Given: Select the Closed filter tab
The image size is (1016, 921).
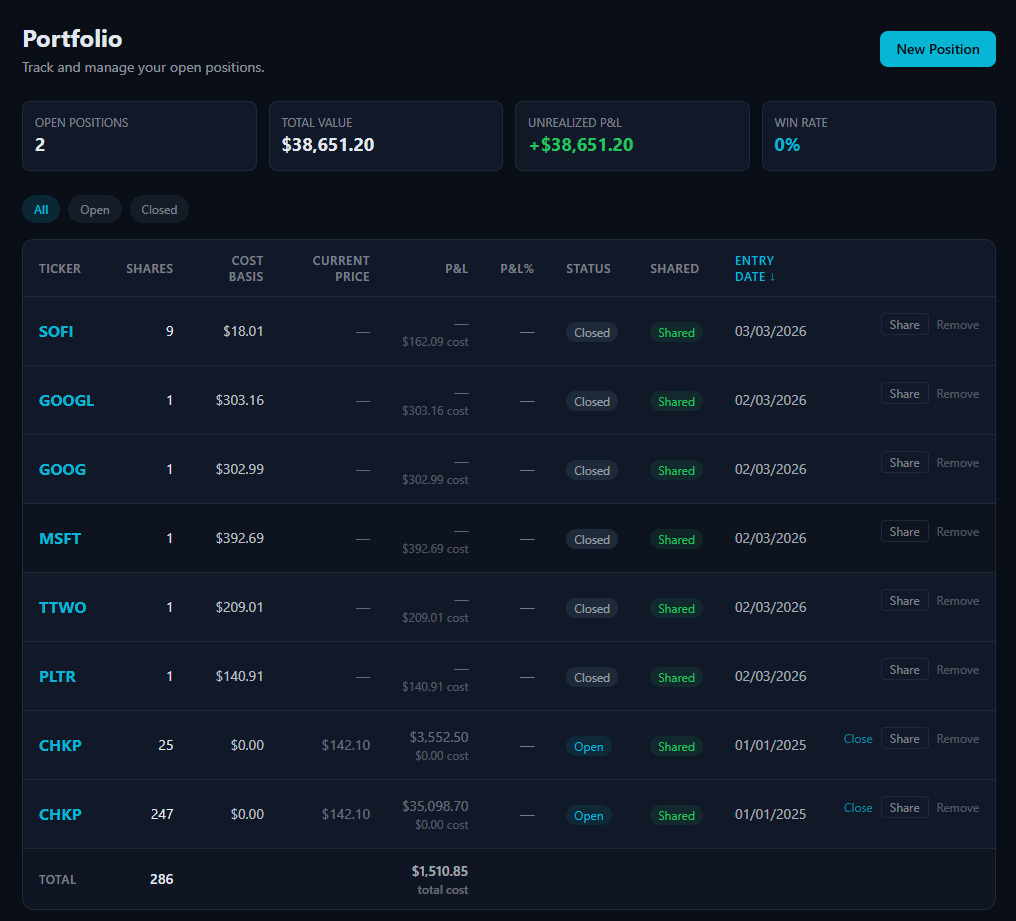Looking at the screenshot, I should click(x=159, y=210).
